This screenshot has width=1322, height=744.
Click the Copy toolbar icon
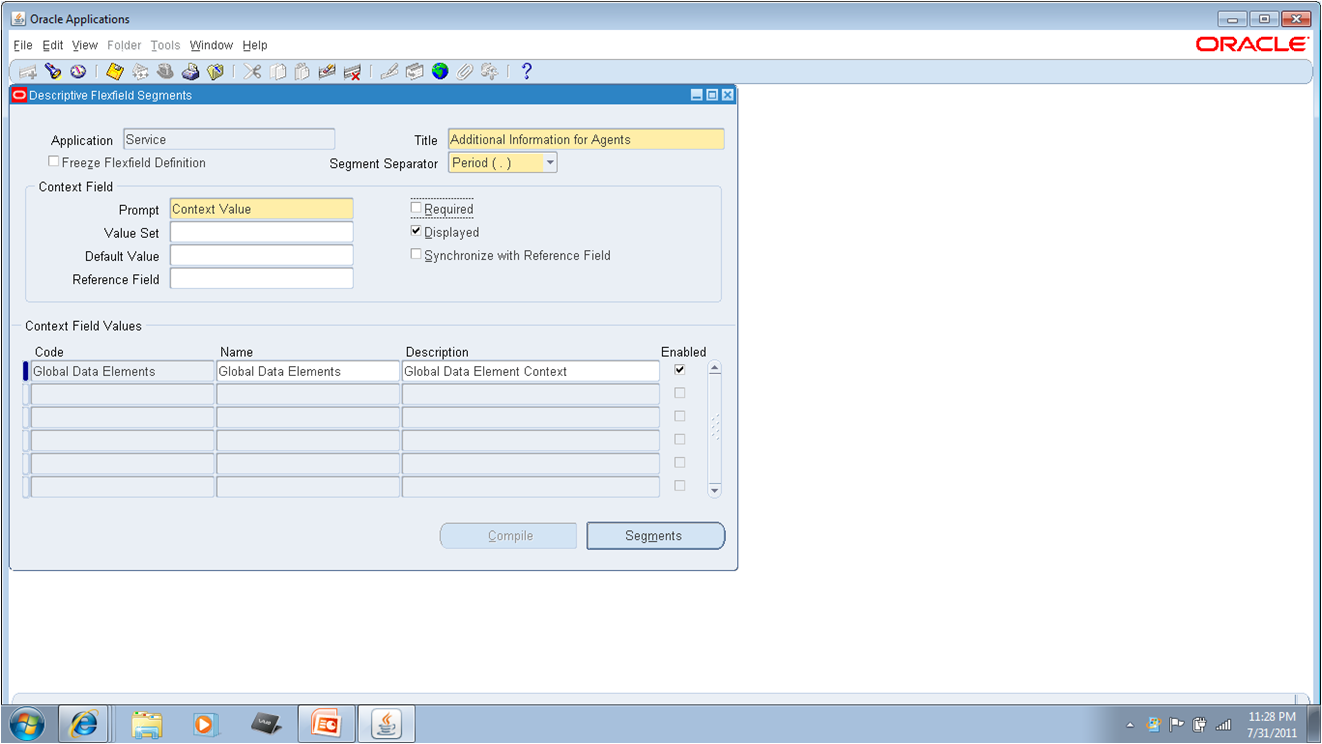click(278, 72)
